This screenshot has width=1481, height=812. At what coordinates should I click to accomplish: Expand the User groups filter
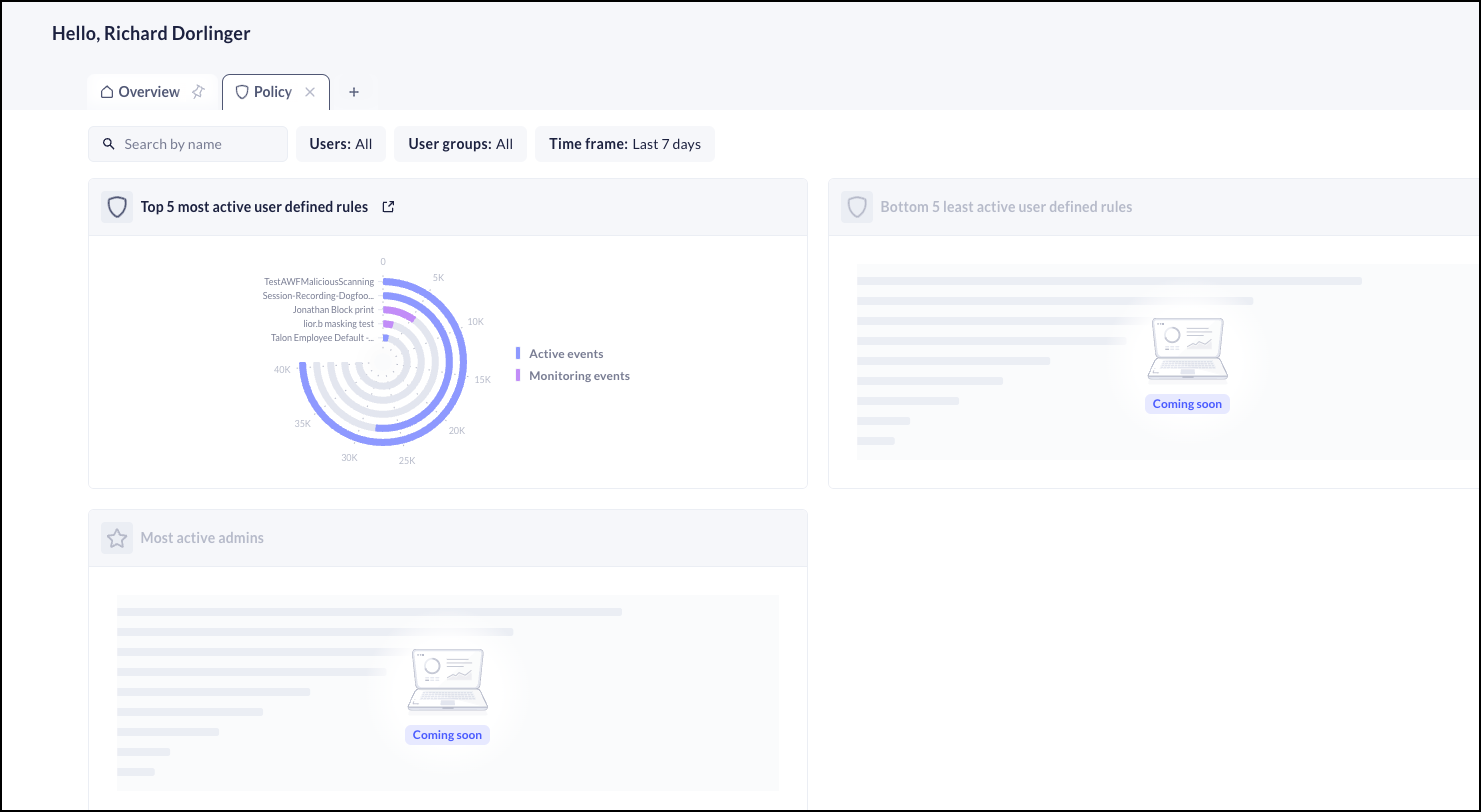click(460, 144)
